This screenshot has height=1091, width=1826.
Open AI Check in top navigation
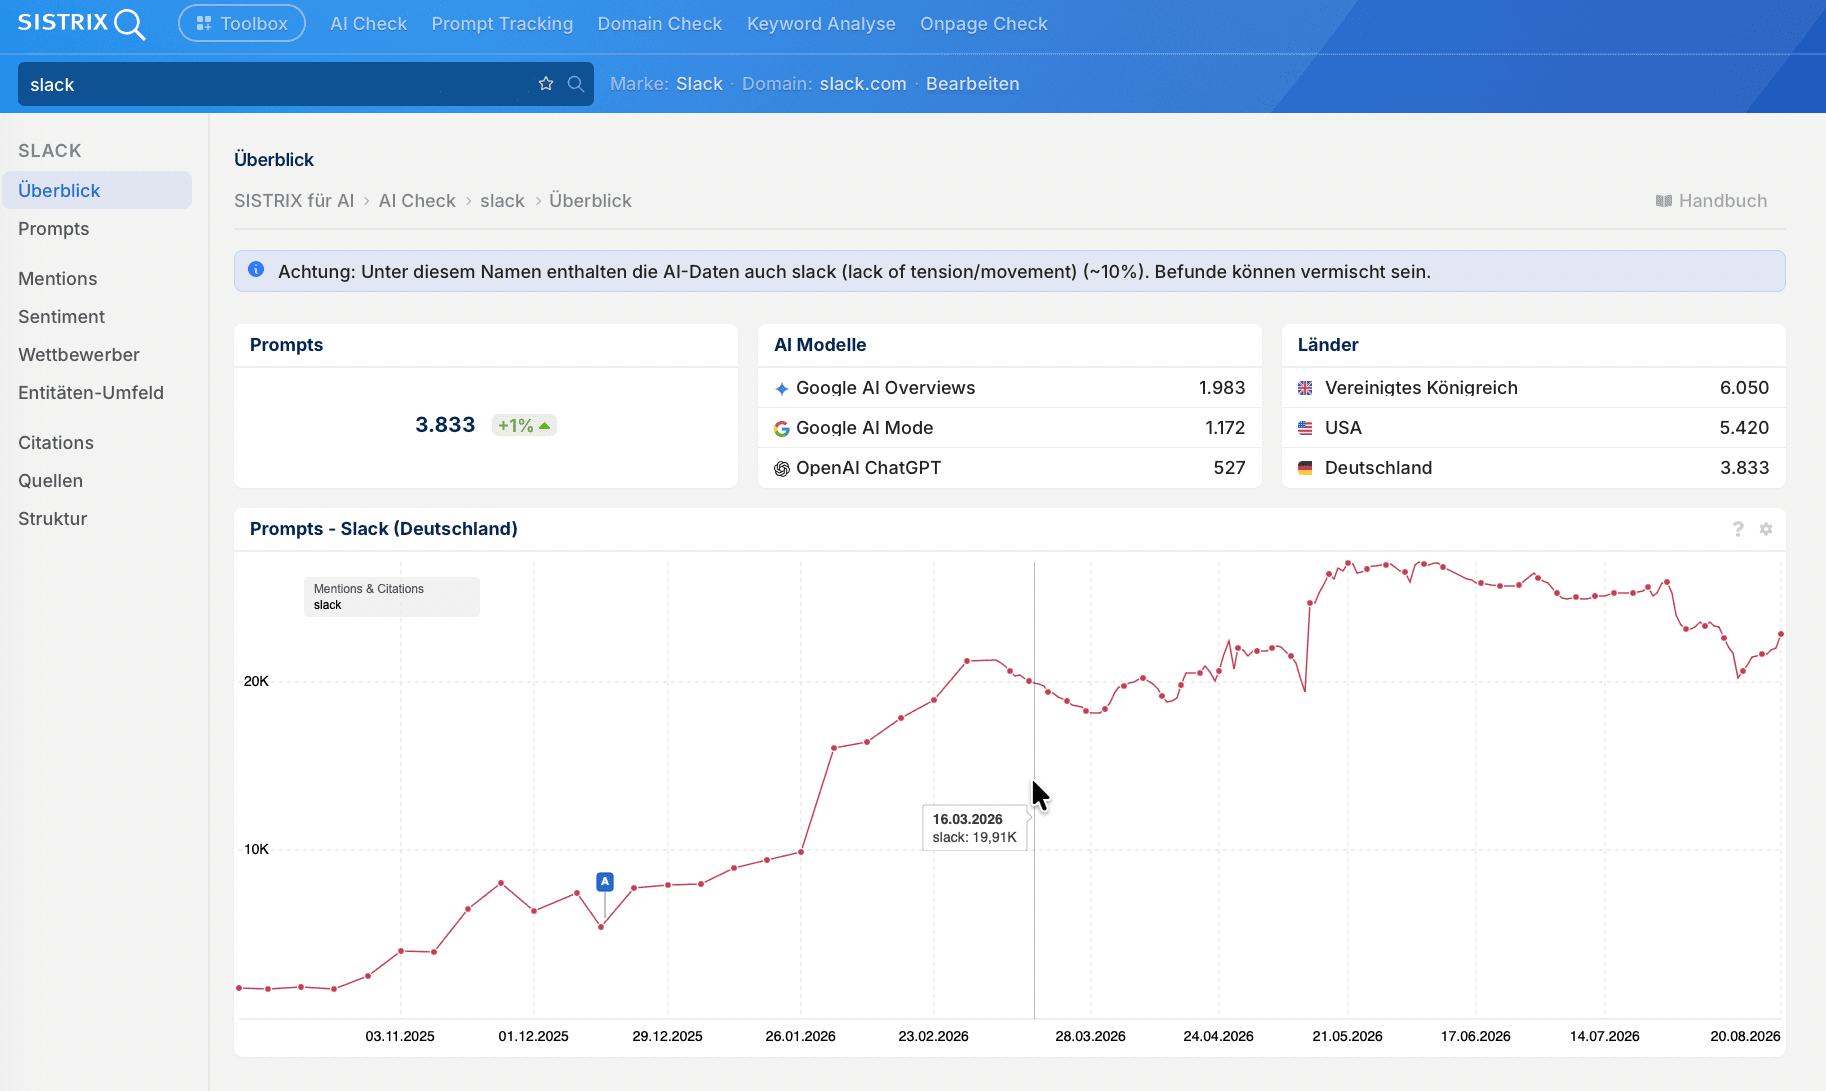point(369,23)
